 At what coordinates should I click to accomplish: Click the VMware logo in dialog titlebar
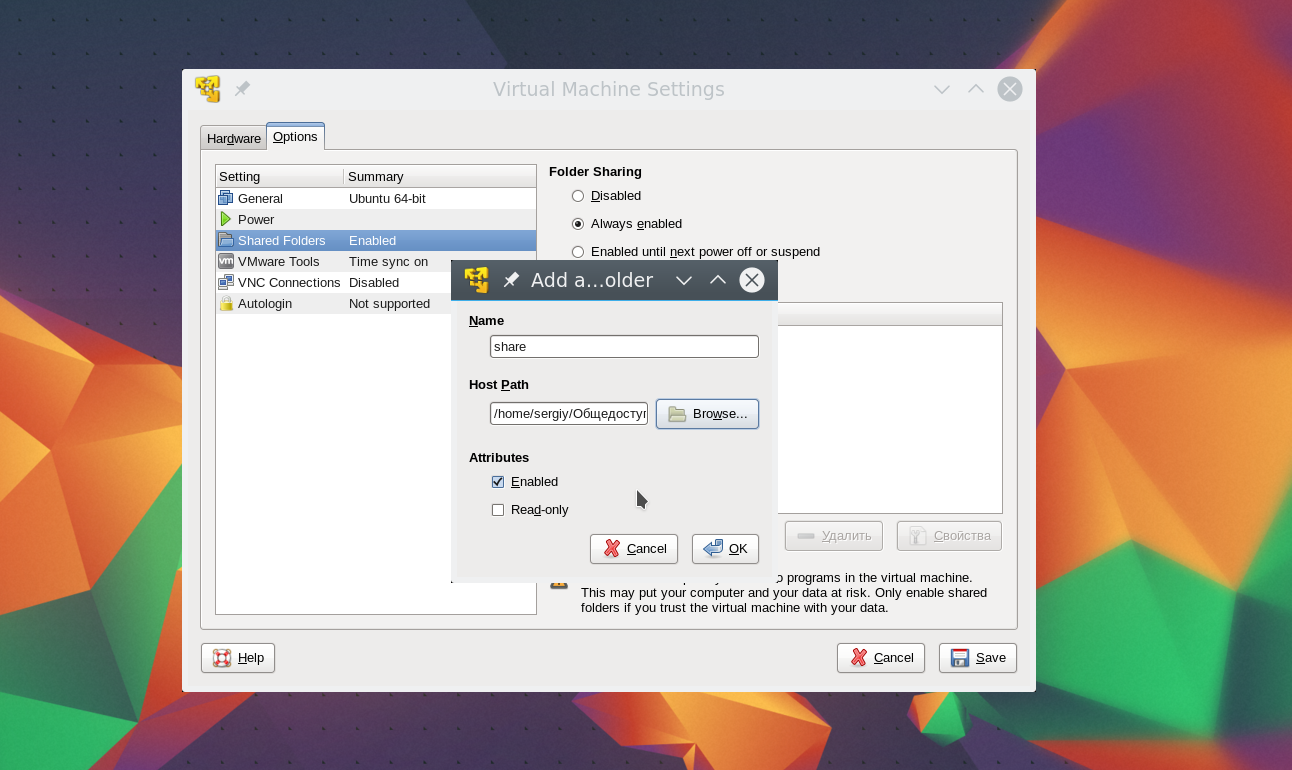pyautogui.click(x=477, y=280)
